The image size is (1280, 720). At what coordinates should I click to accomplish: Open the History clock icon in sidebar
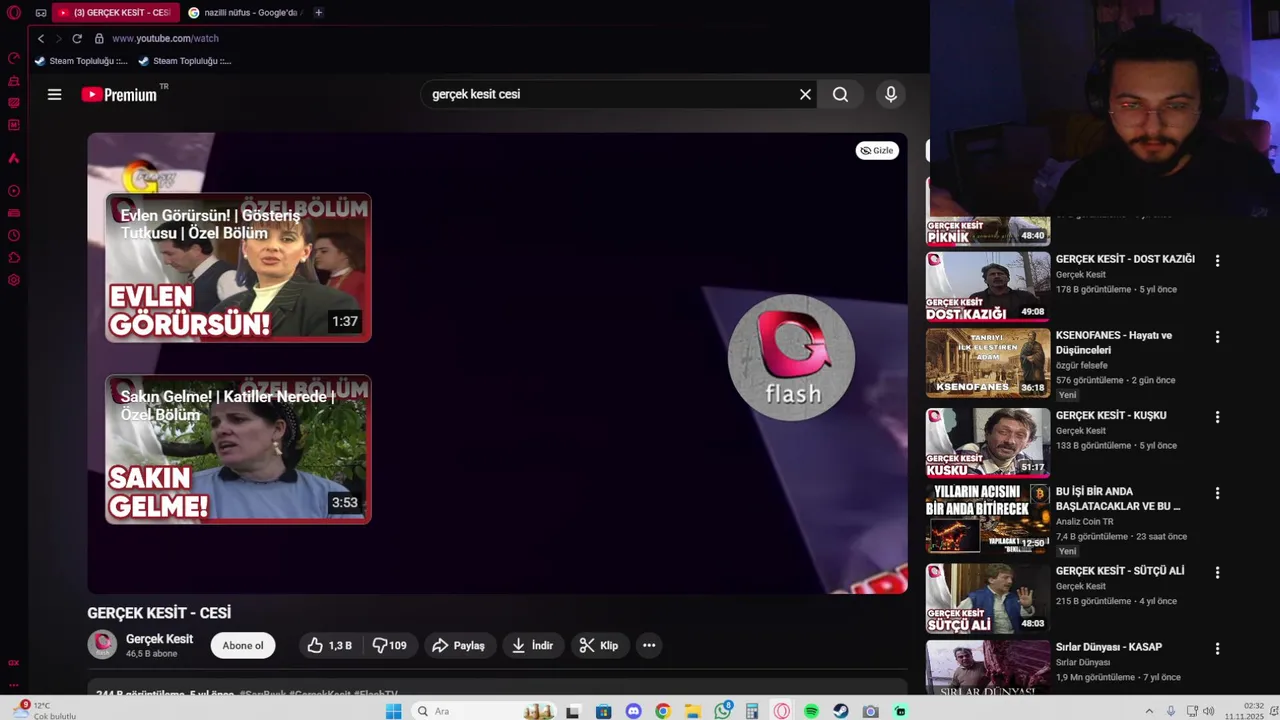14,236
